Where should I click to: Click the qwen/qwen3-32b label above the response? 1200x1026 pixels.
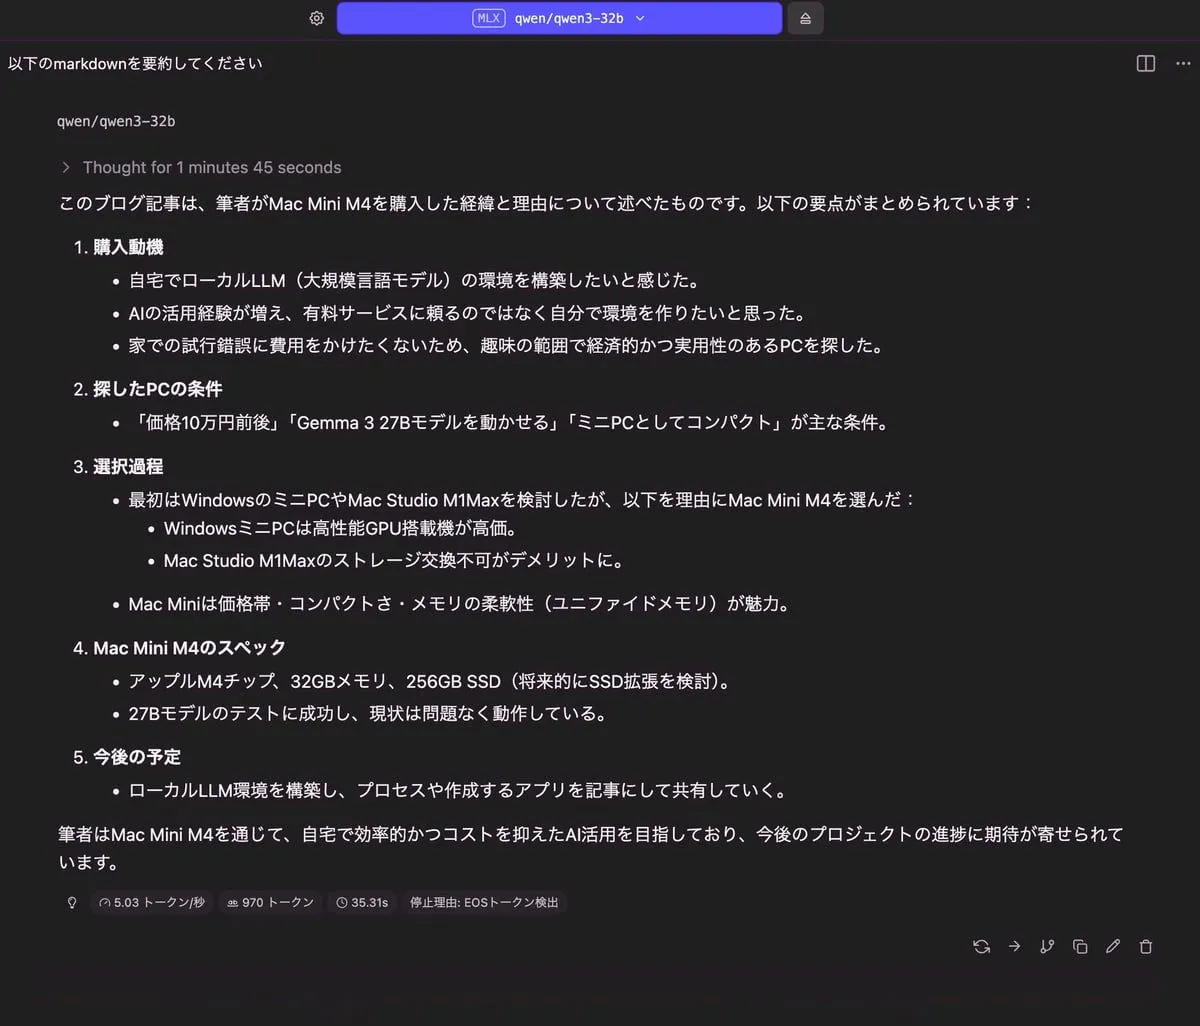[116, 121]
